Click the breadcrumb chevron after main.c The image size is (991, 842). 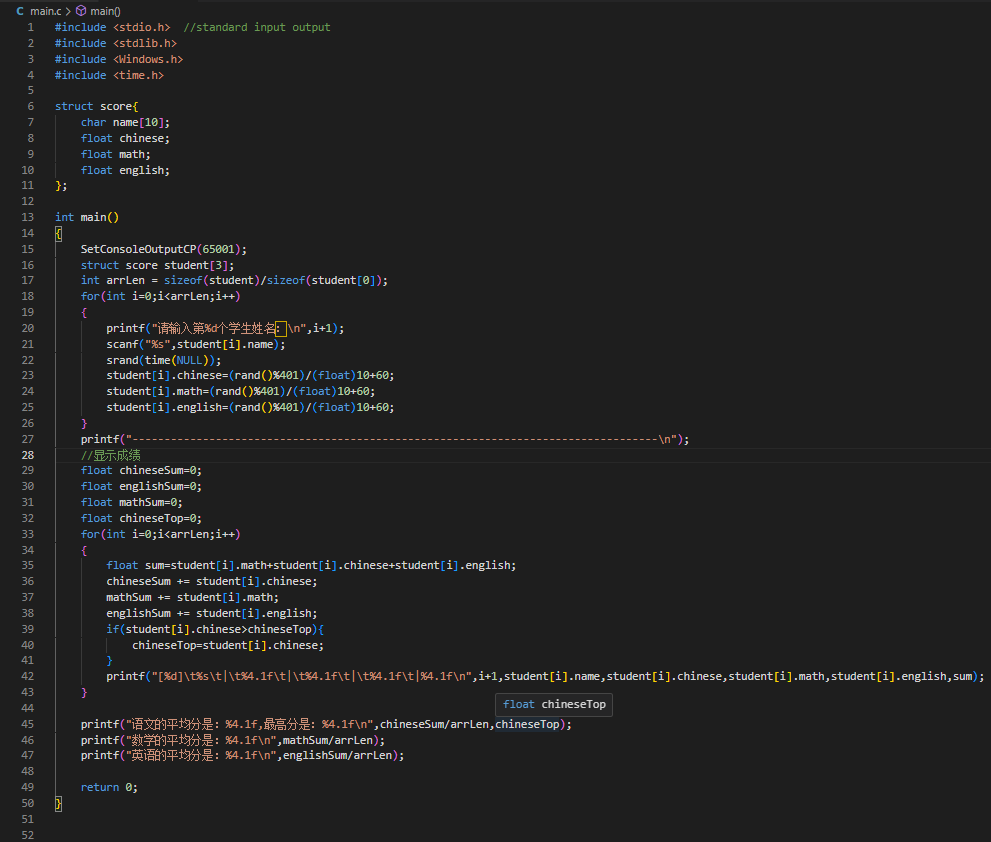click(67, 10)
